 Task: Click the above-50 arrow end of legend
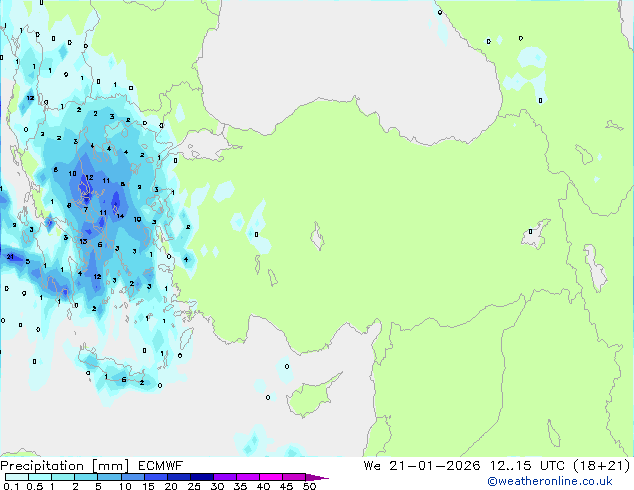(317, 477)
